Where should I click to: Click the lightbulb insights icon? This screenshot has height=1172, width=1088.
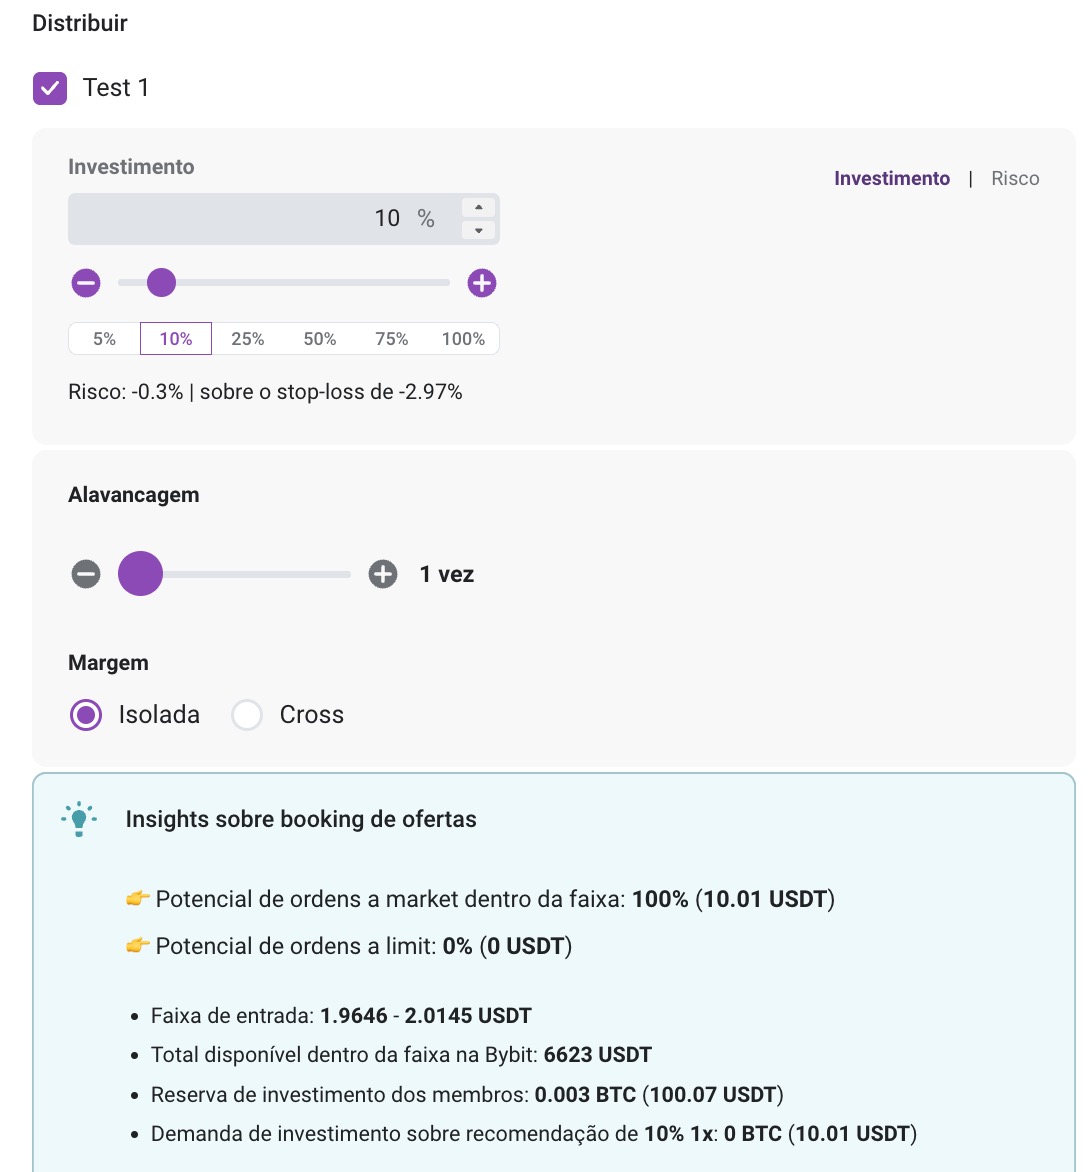point(79,819)
